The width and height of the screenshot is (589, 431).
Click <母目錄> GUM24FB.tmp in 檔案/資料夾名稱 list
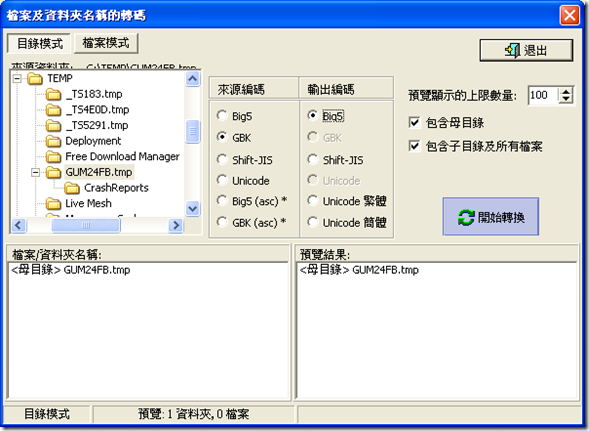71,270
